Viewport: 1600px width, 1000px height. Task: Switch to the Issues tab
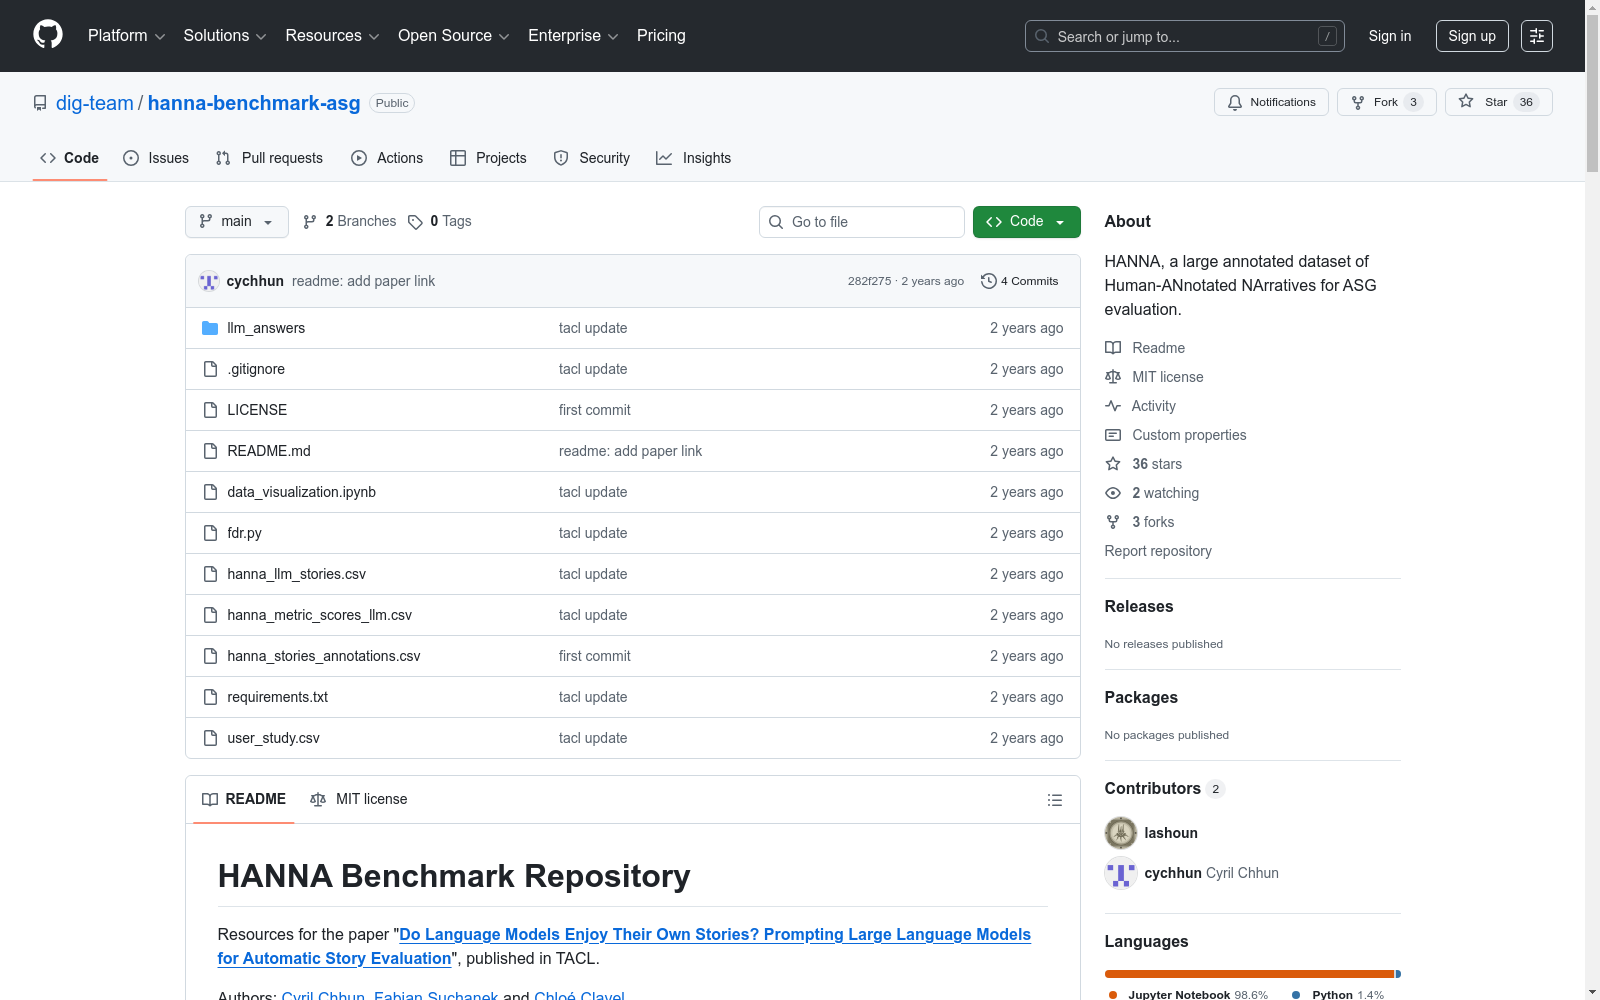point(156,158)
